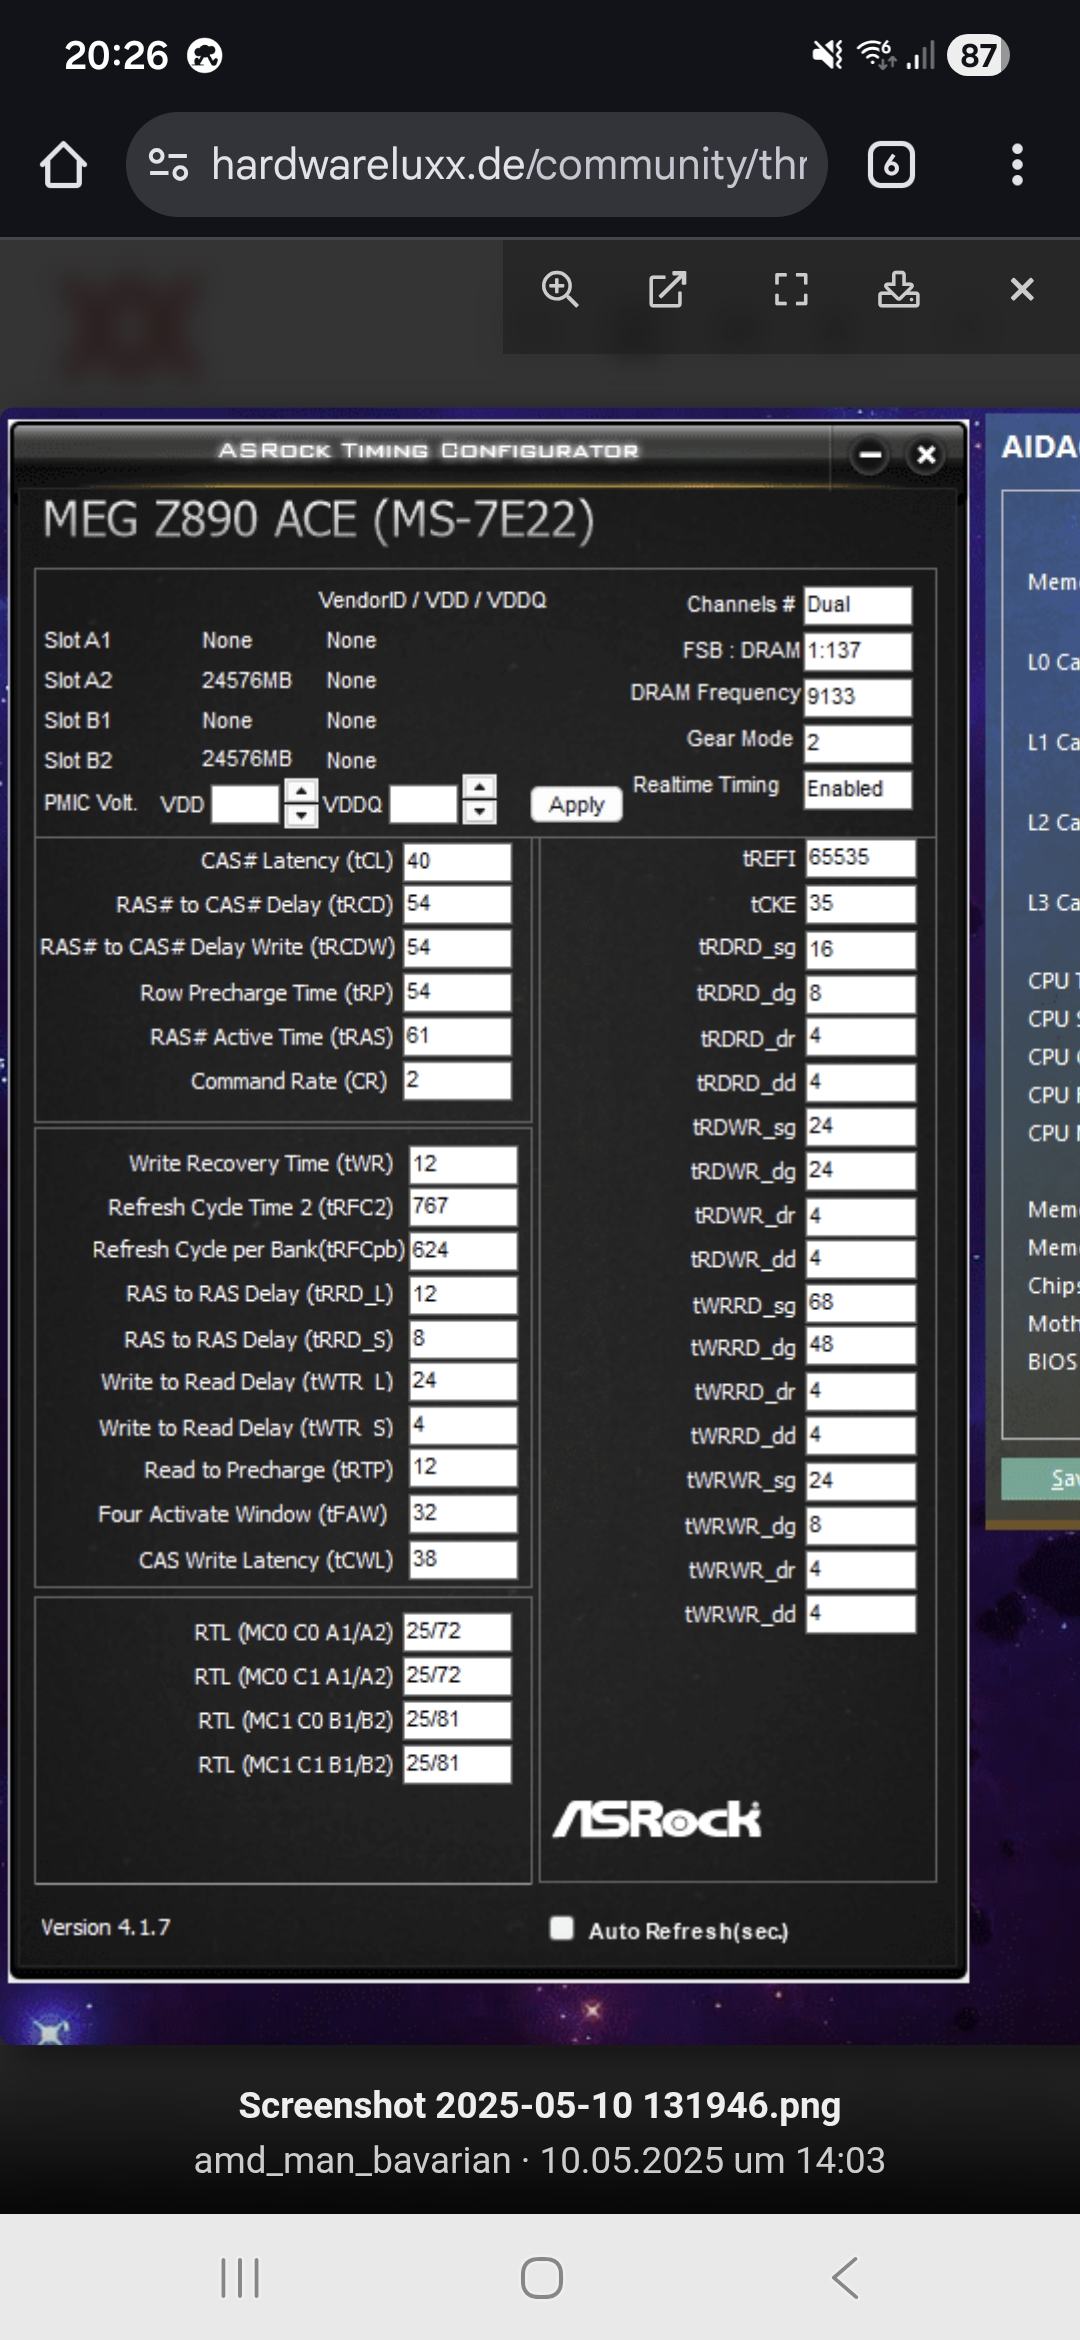Decrease the VDD voltage stepper down arrow
This screenshot has width=1080, height=2340.
(x=301, y=815)
